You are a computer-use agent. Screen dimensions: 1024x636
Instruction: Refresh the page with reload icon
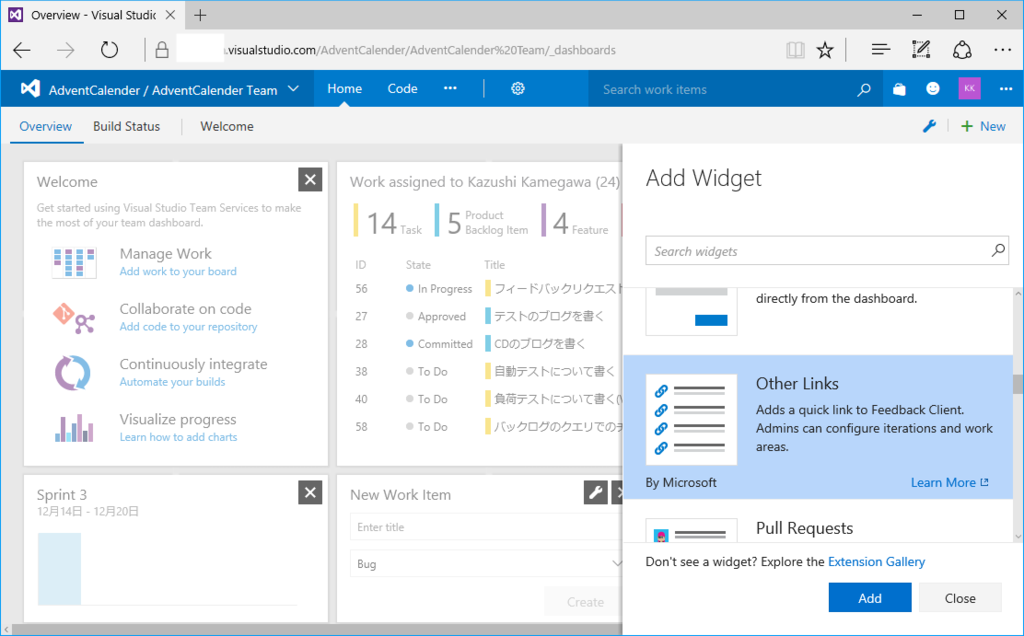[x=109, y=50]
